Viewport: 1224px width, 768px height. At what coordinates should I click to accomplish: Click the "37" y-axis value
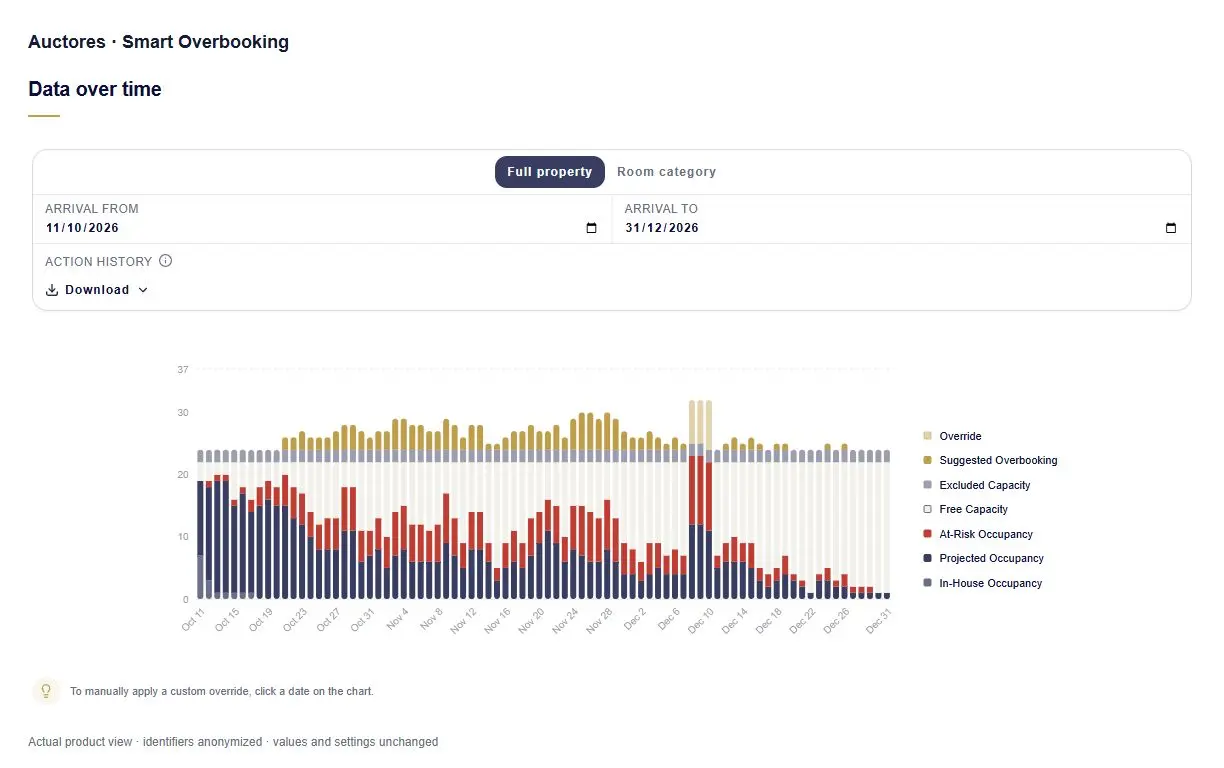point(182,370)
